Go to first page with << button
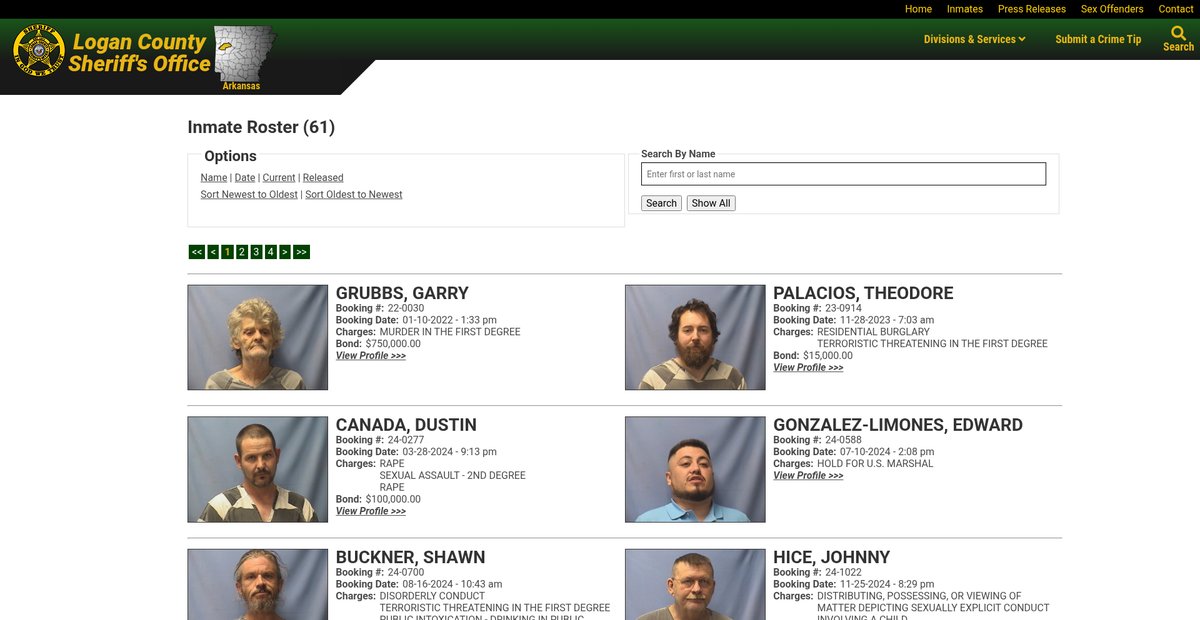The image size is (1200, 620). [x=197, y=252]
